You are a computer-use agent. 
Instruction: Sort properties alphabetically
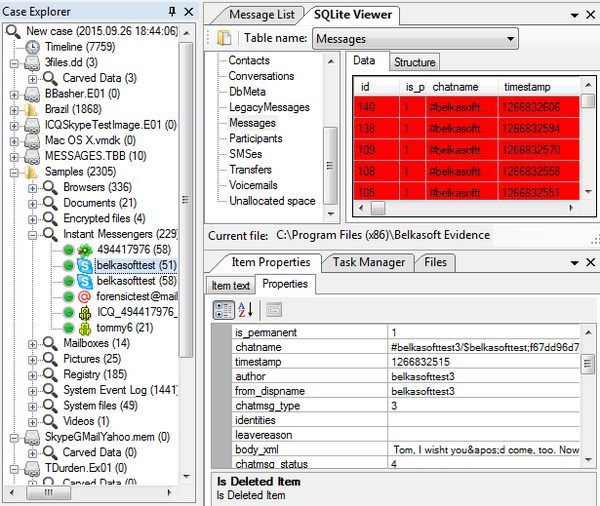[245, 310]
